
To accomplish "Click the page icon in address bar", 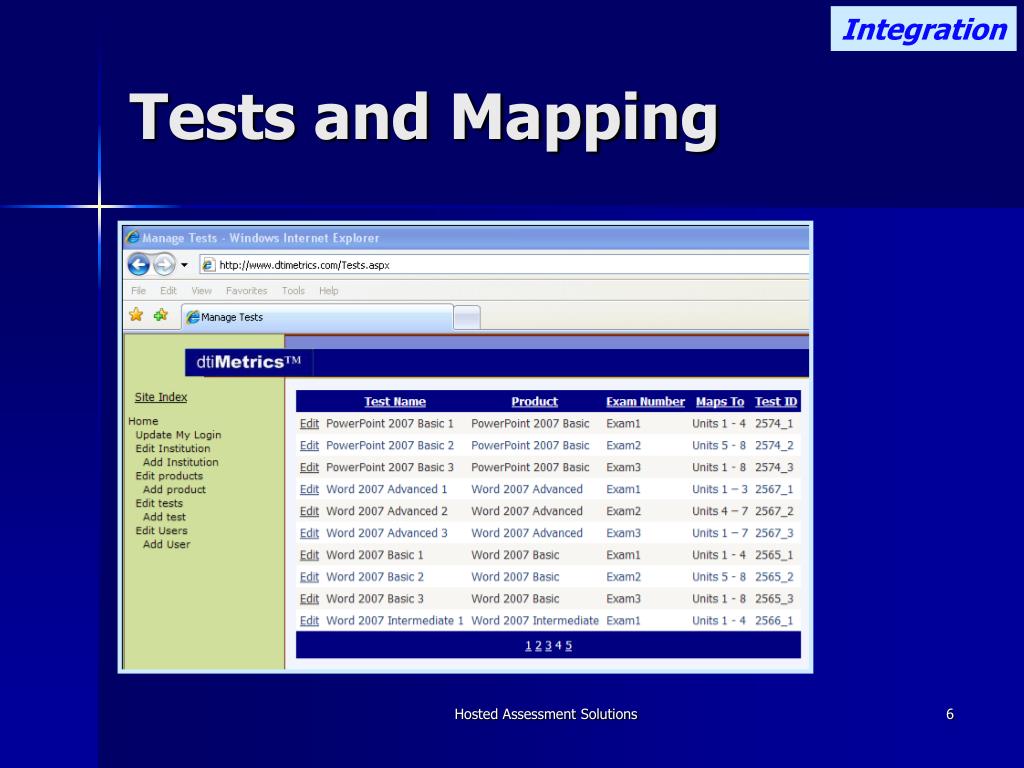I will 208,264.
